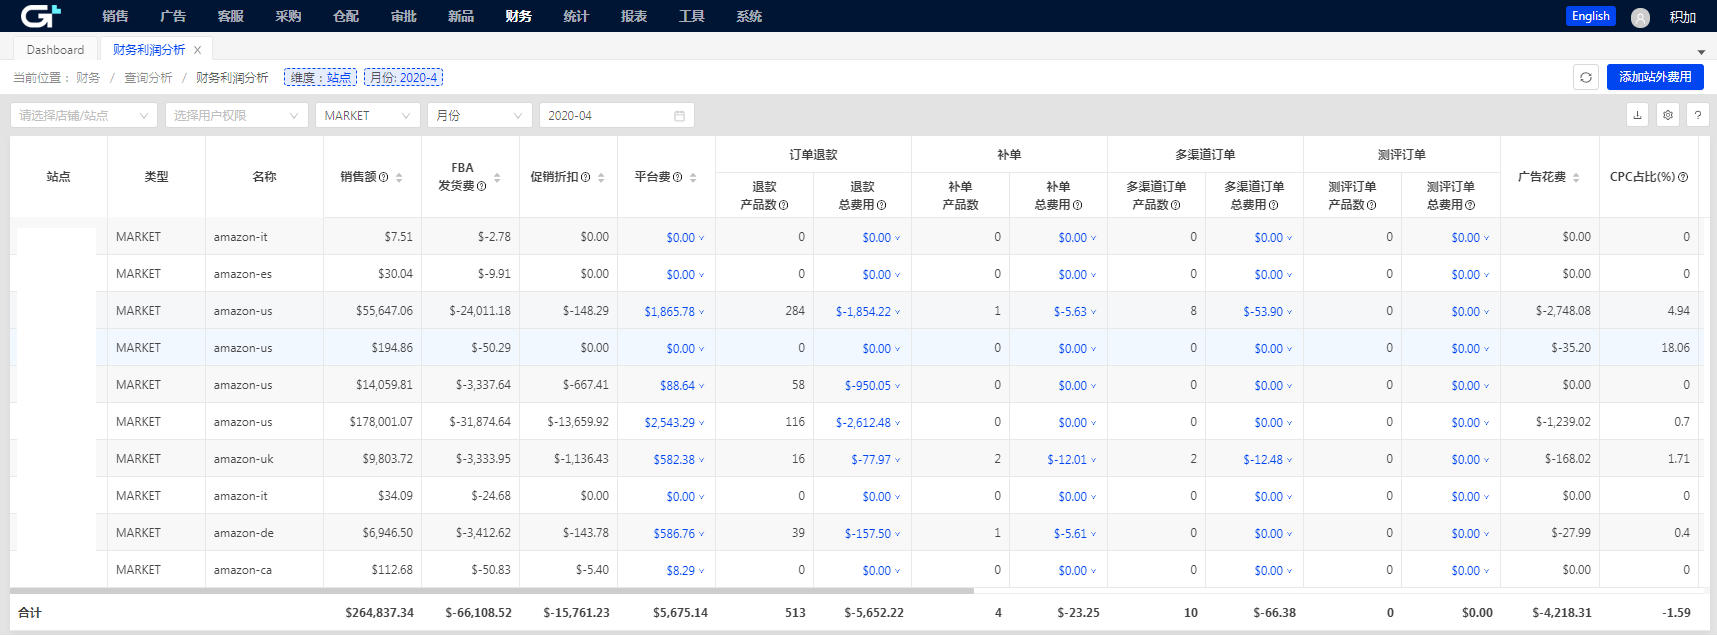Expand platform fee $1,865.78 details

pos(674,312)
